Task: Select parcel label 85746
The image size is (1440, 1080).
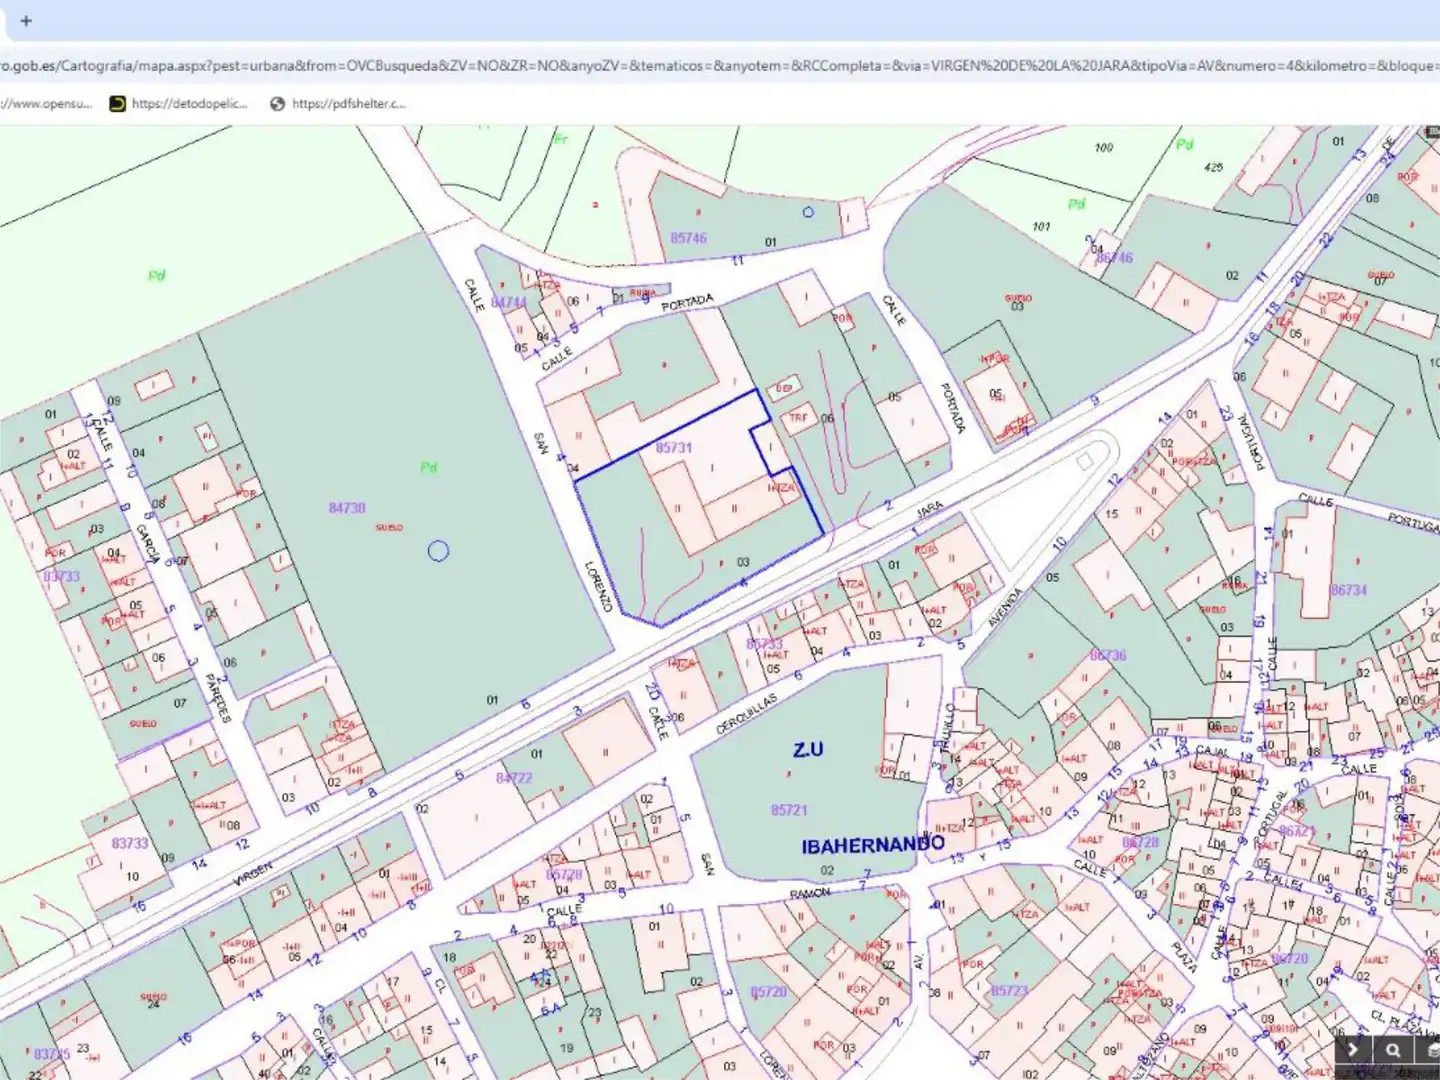Action: (x=688, y=238)
